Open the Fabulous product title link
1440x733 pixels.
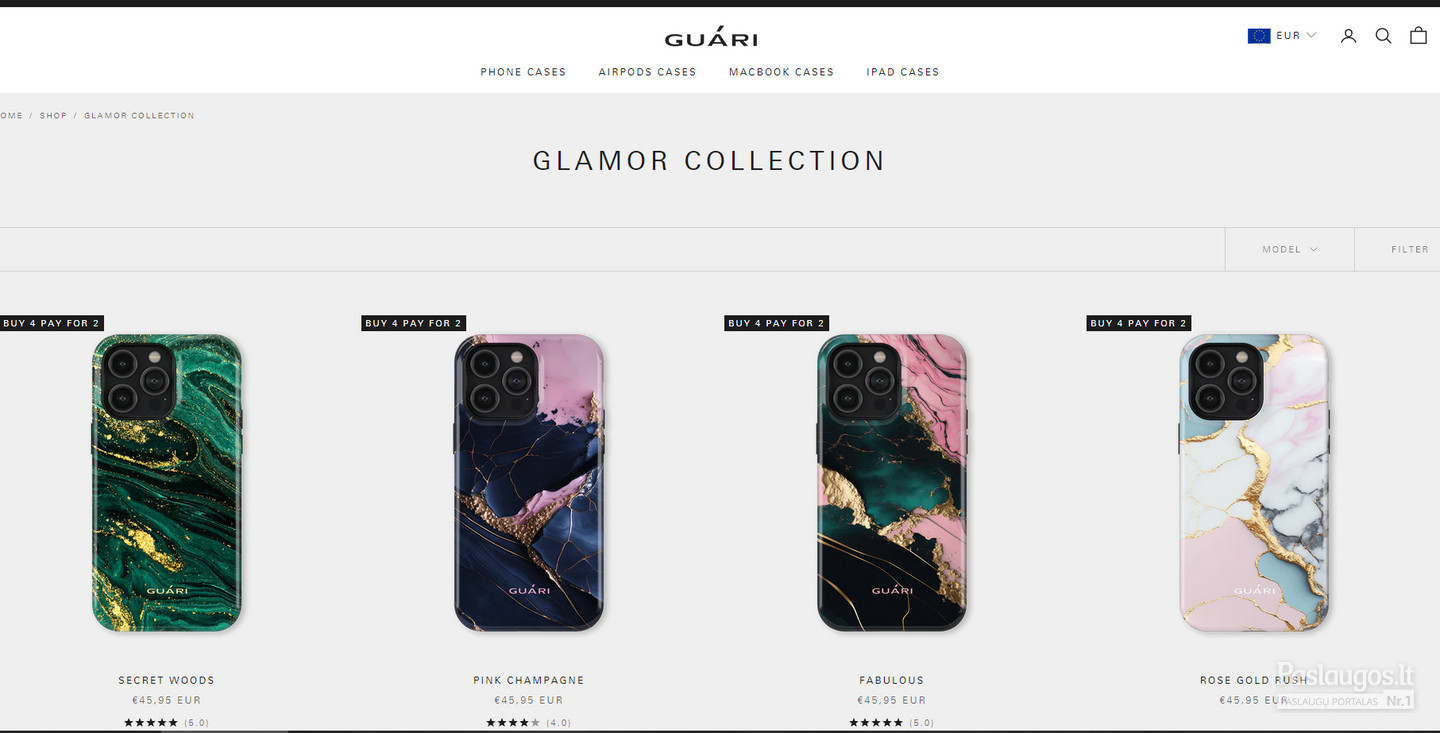[892, 680]
